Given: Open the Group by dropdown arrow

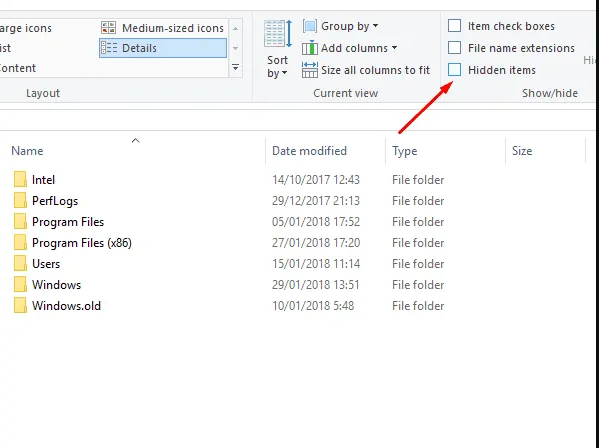Looking at the screenshot, I should point(376,26).
